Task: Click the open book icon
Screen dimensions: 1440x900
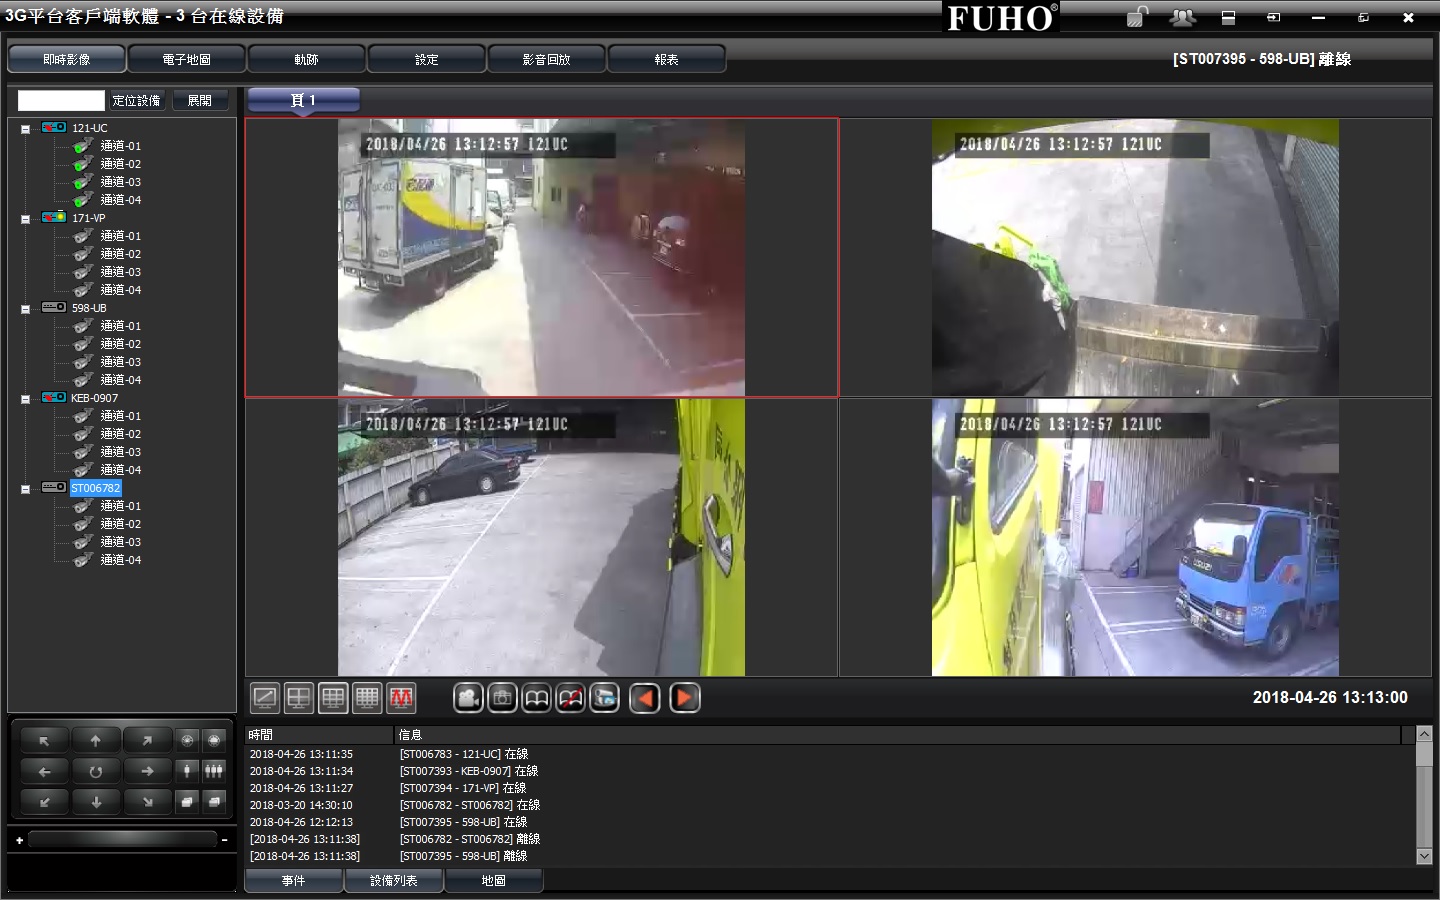Action: (536, 698)
